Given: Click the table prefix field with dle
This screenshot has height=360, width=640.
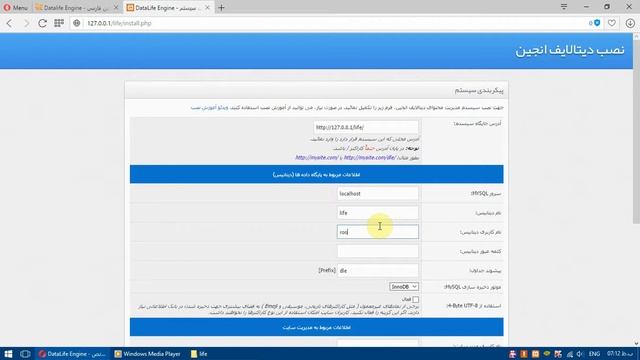Looking at the screenshot, I should tap(378, 271).
